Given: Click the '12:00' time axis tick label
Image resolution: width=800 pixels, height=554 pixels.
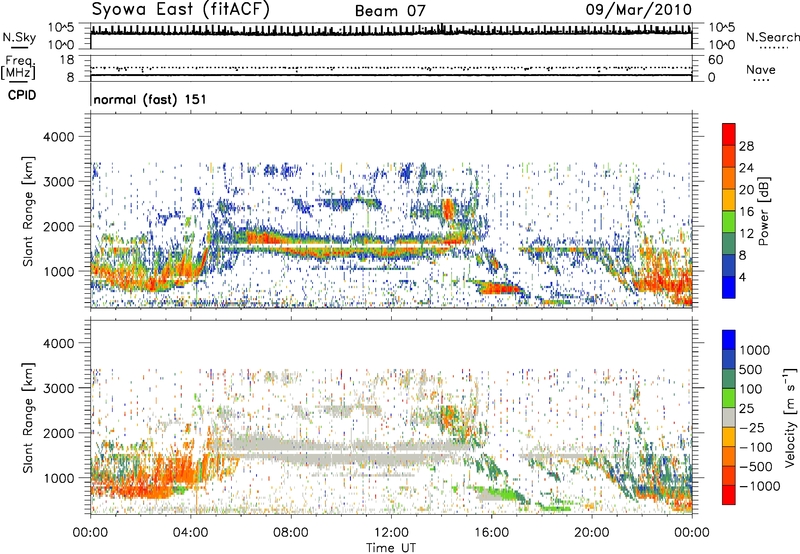Looking at the screenshot, I should (391, 533).
